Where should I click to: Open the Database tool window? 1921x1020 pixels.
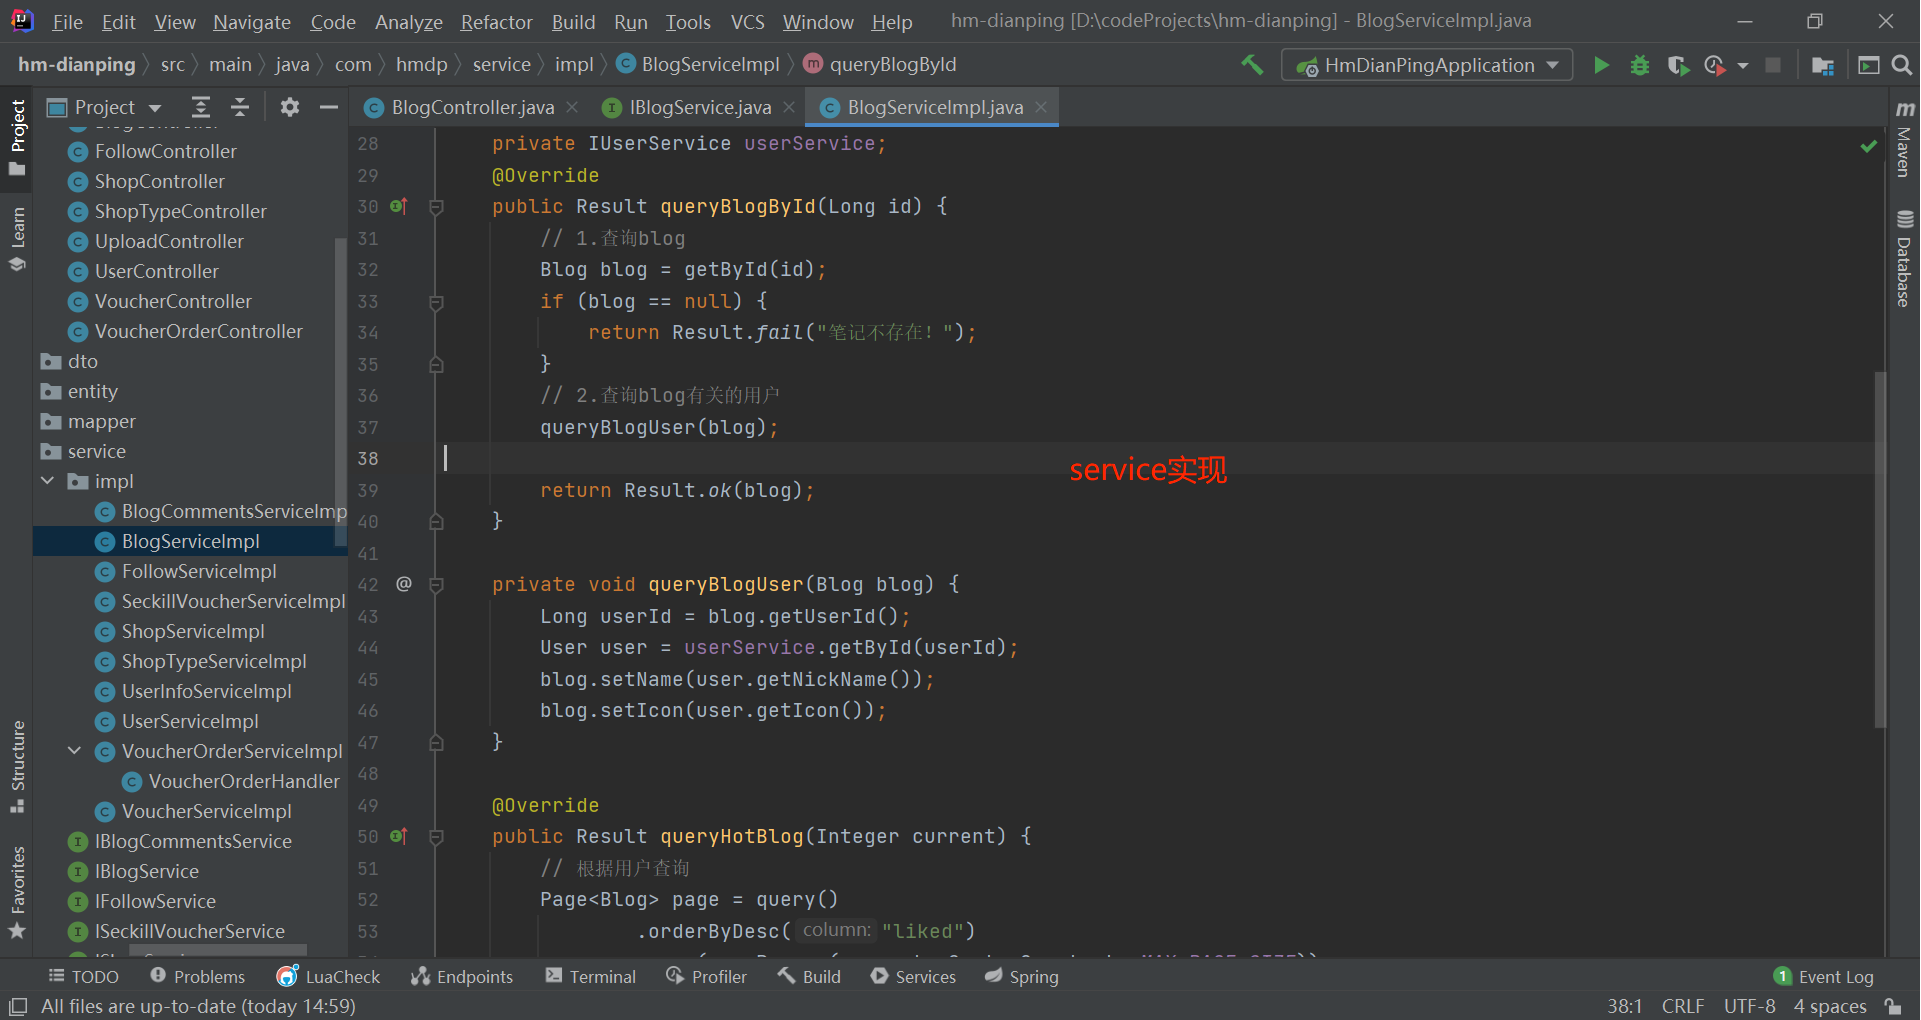coord(1904,258)
